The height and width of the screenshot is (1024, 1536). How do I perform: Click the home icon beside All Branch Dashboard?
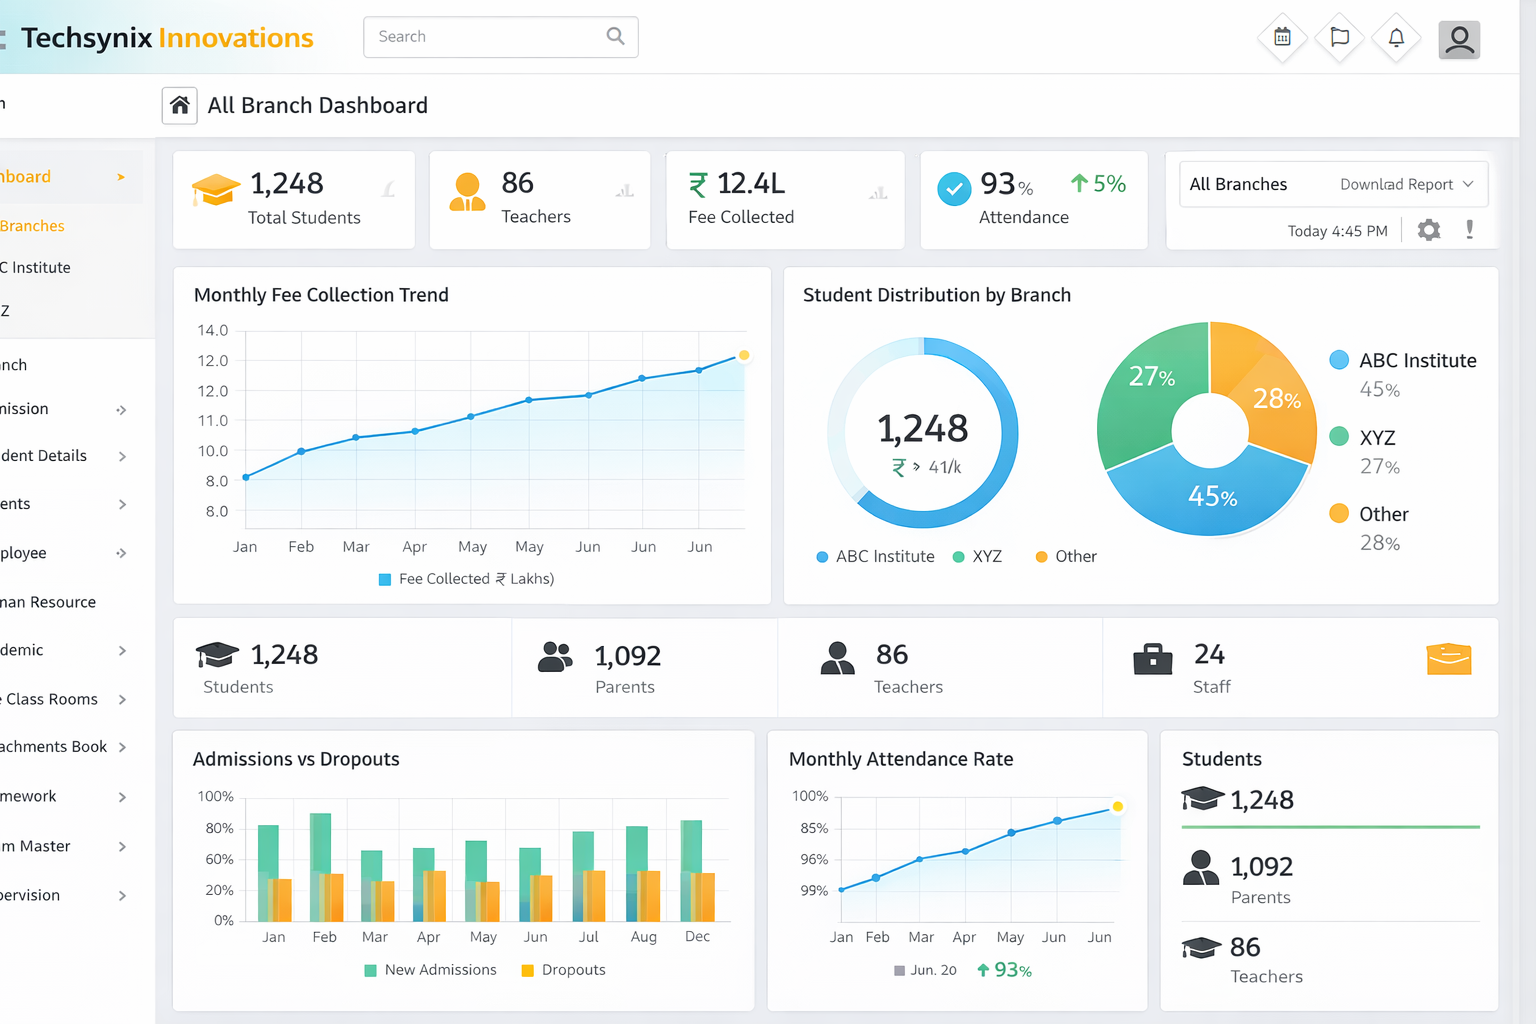point(180,105)
